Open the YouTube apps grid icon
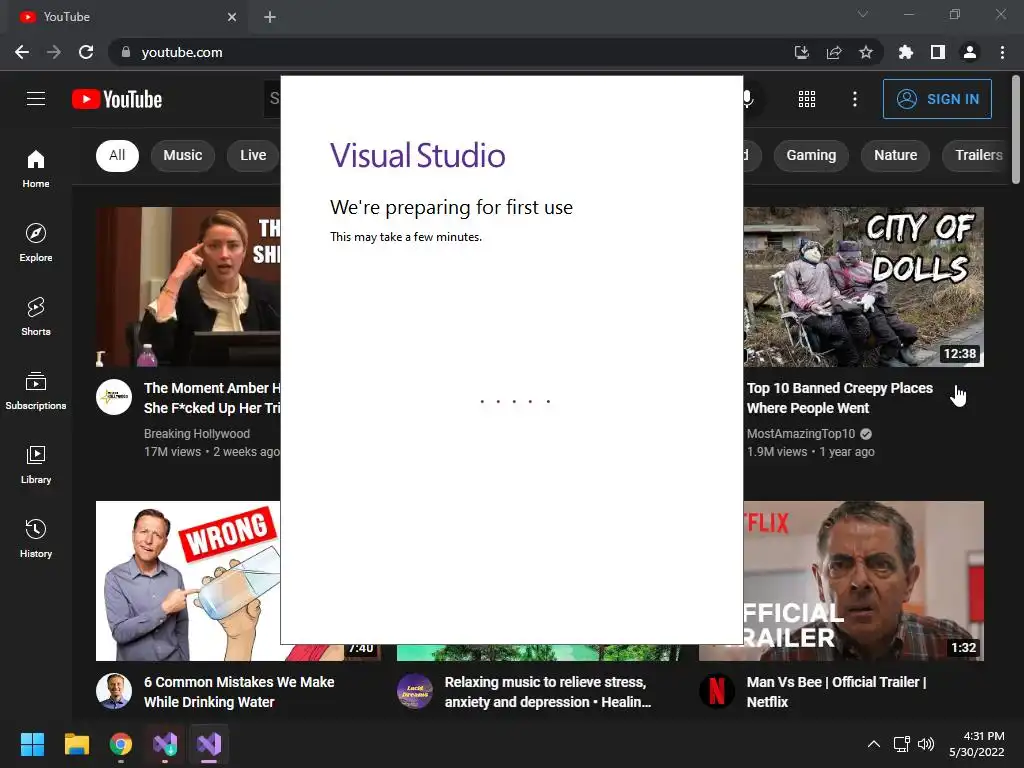Image resolution: width=1024 pixels, height=768 pixels. (x=807, y=99)
